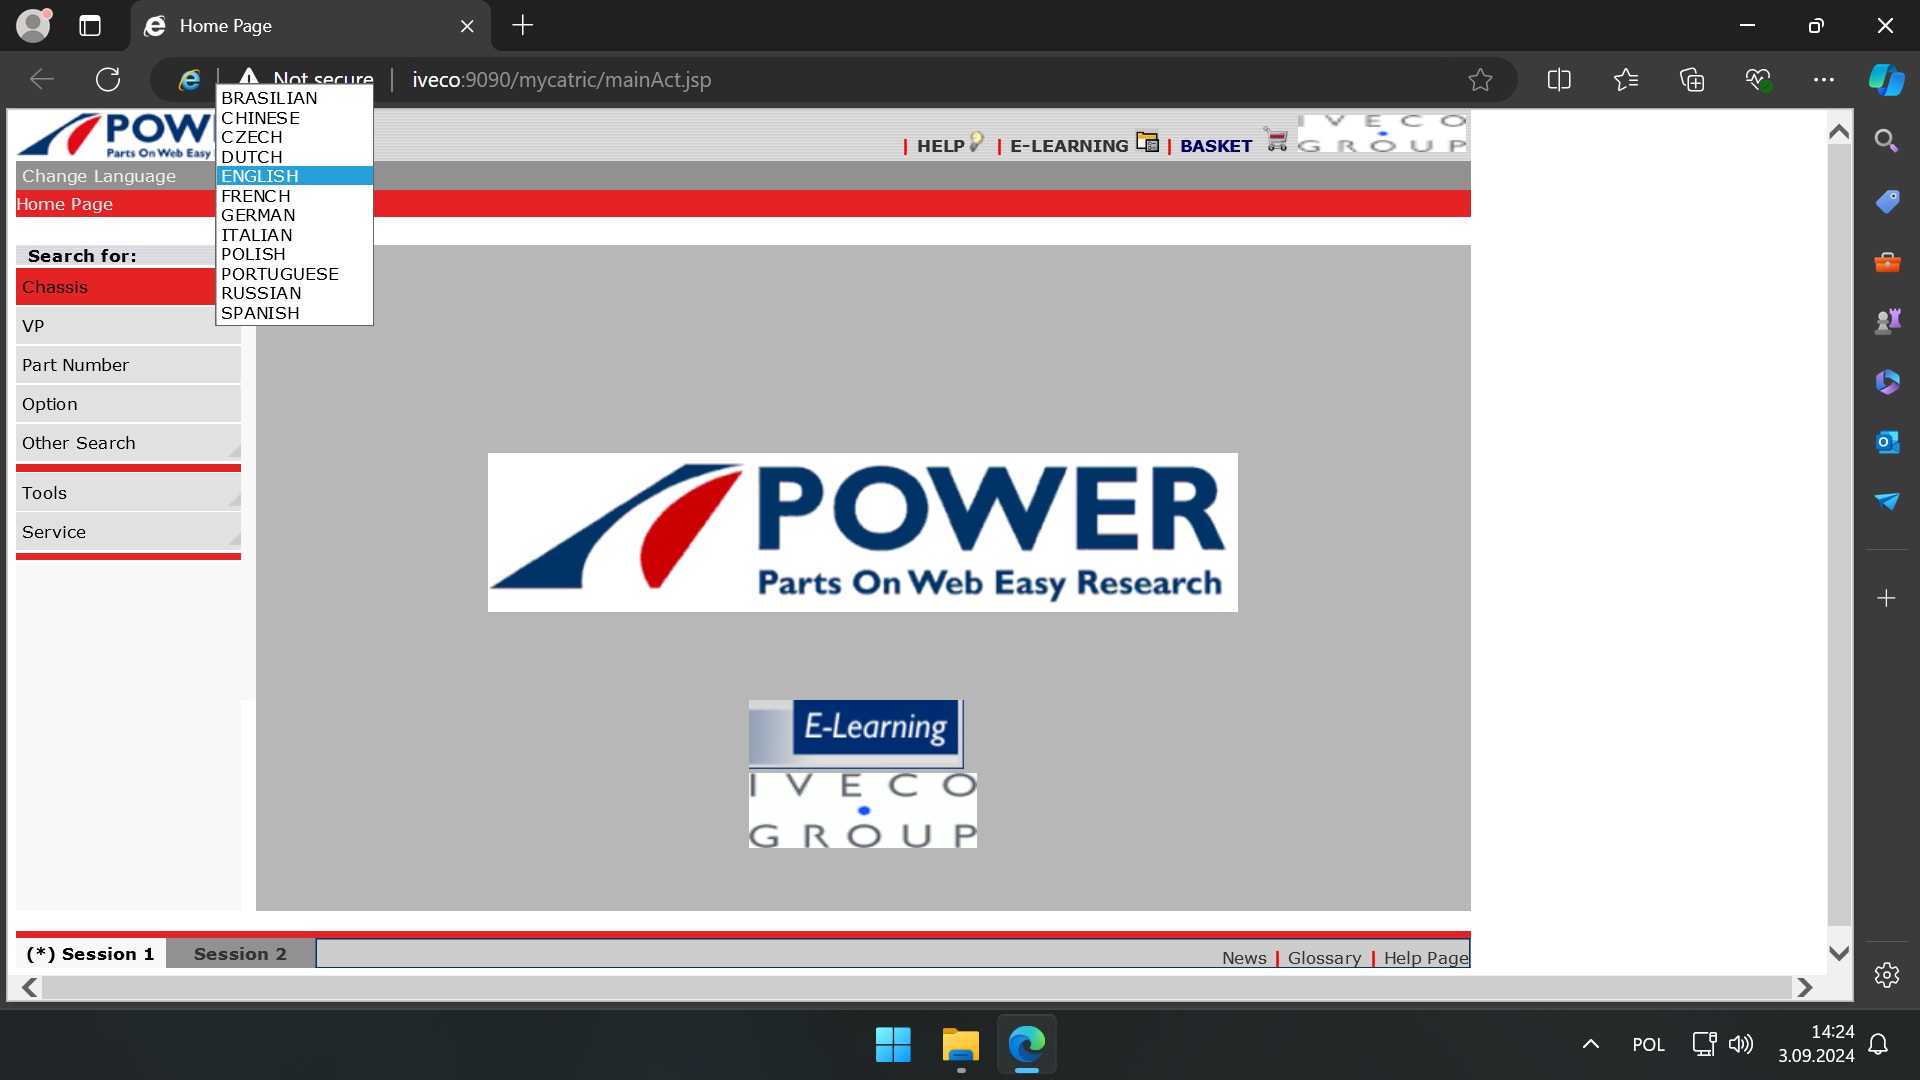Expand the Other Search menu

tap(128, 443)
